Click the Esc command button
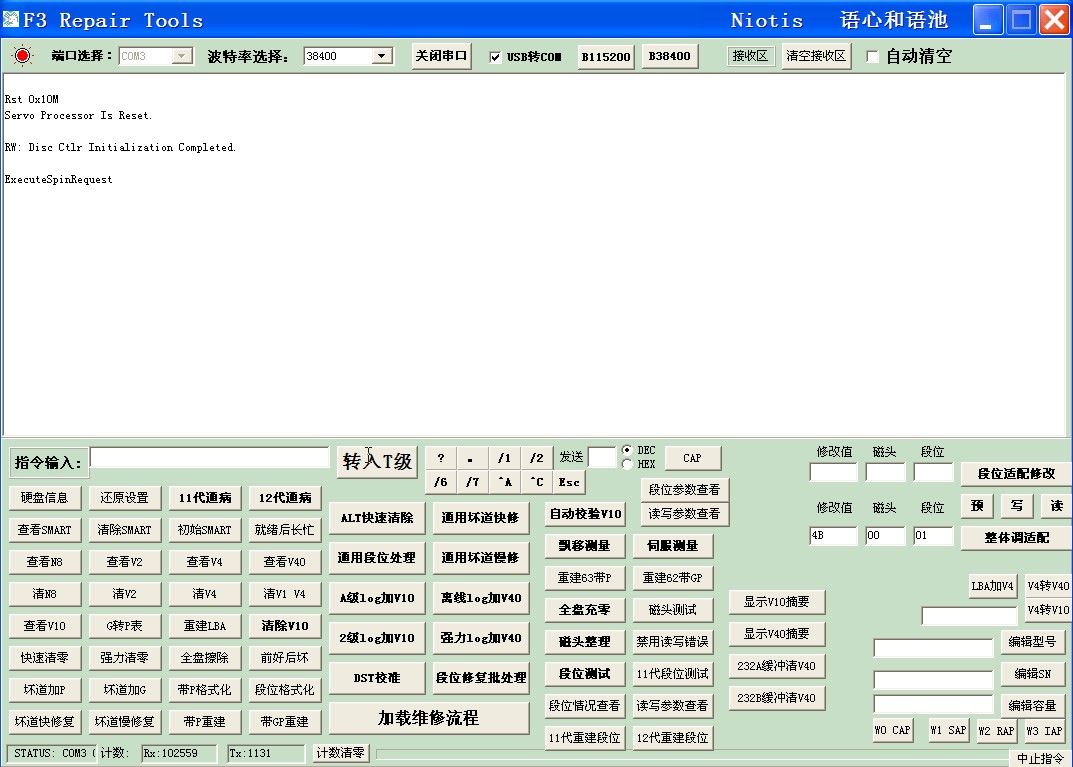This screenshot has height=767, width=1073. point(569,482)
